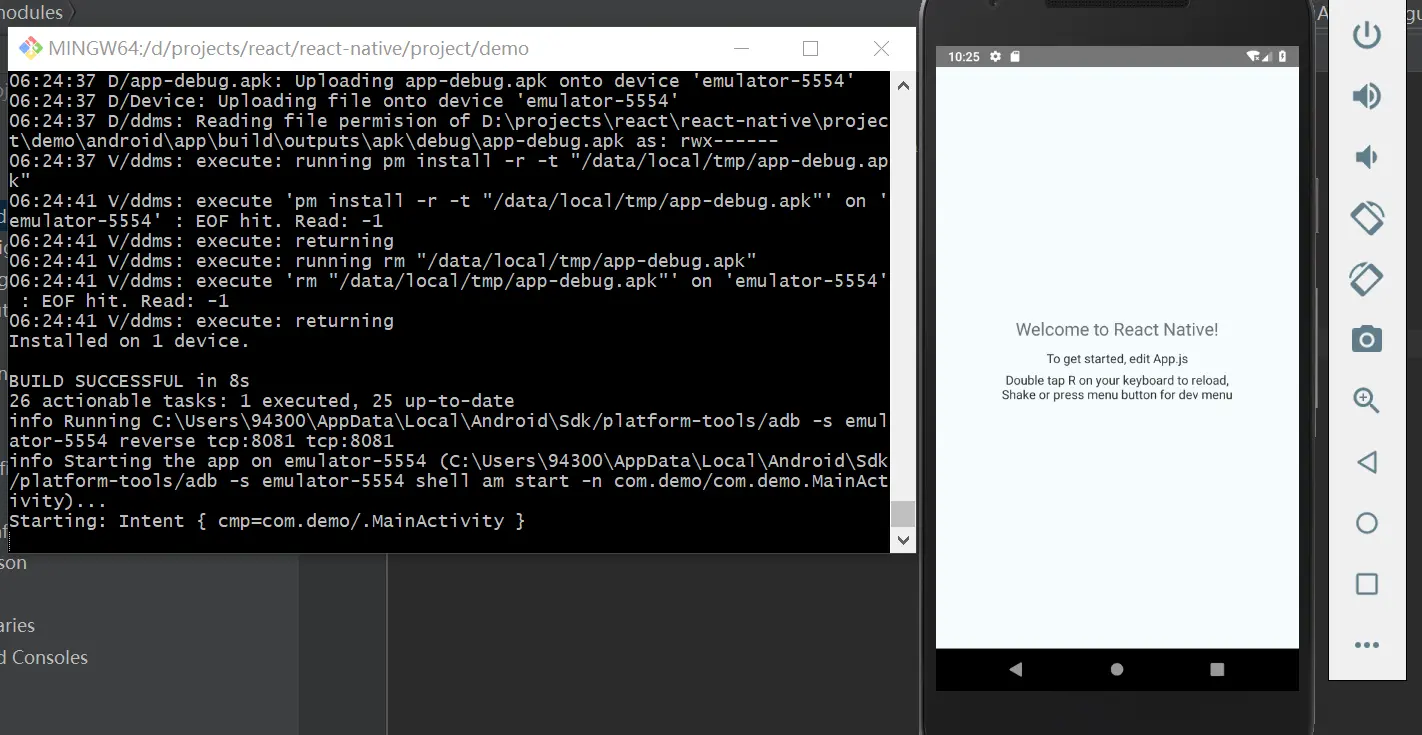Click the emulator power button icon
This screenshot has width=1422, height=735.
1366,35
